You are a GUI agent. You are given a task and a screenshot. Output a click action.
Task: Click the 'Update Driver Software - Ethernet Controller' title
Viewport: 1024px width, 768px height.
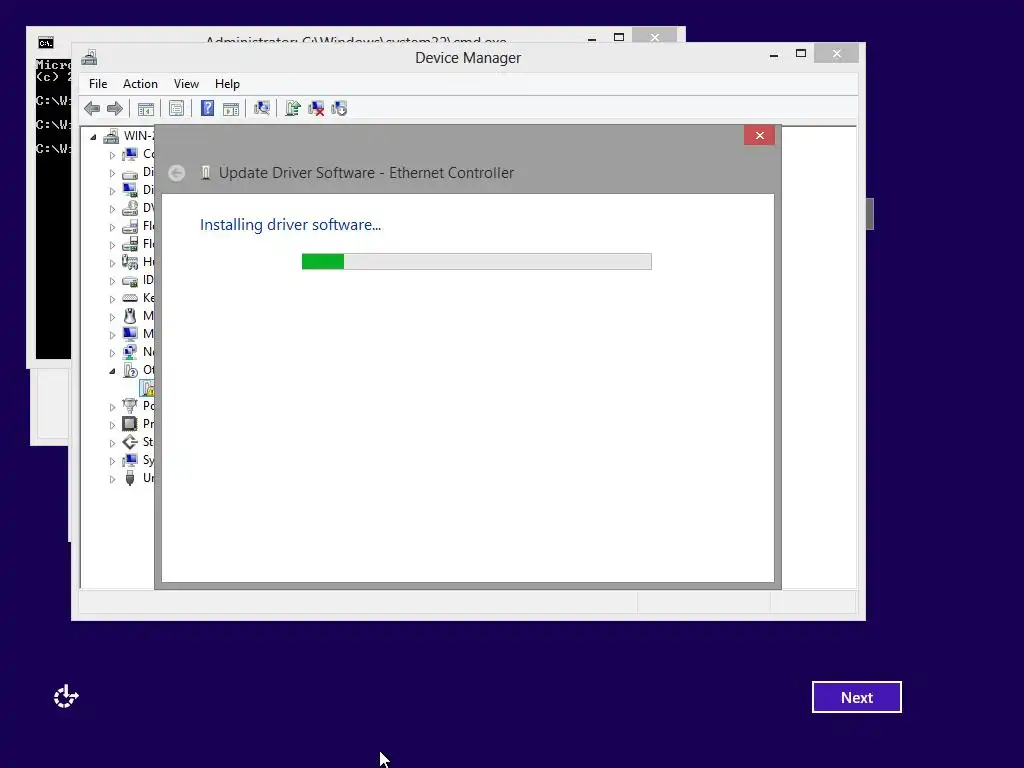click(x=366, y=173)
